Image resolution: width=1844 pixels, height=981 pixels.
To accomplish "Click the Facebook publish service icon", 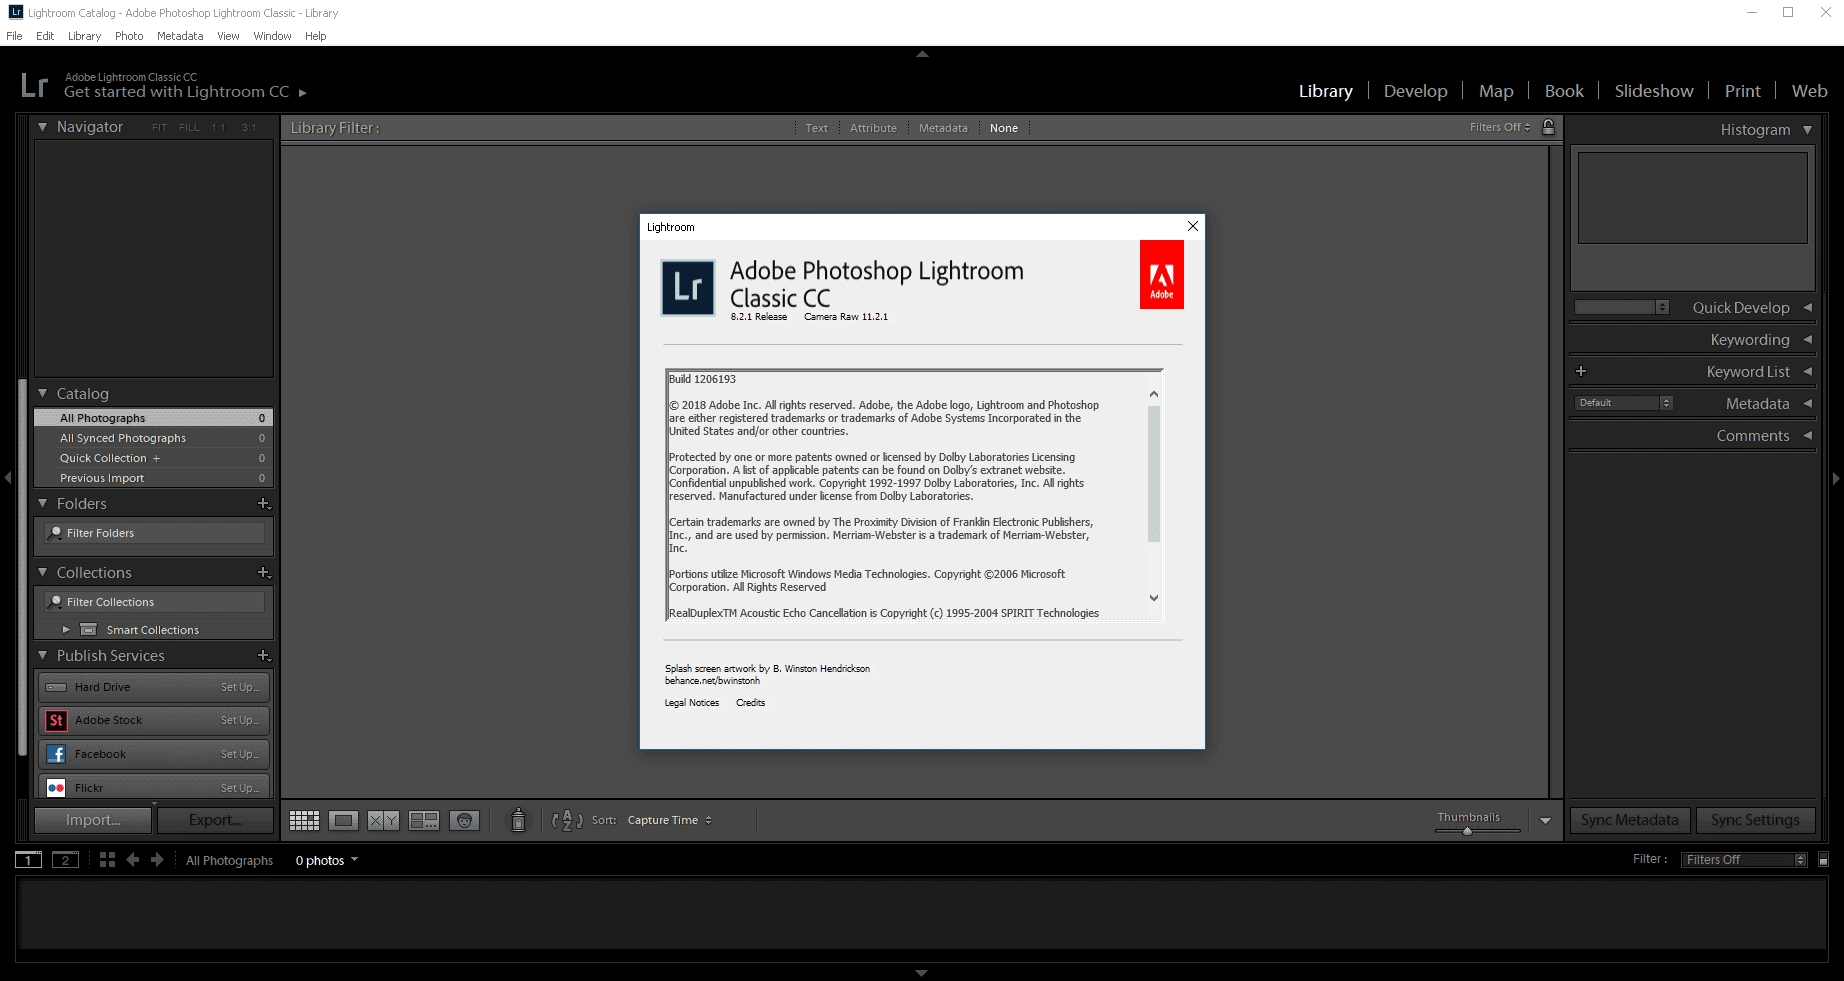I will pyautogui.click(x=56, y=754).
